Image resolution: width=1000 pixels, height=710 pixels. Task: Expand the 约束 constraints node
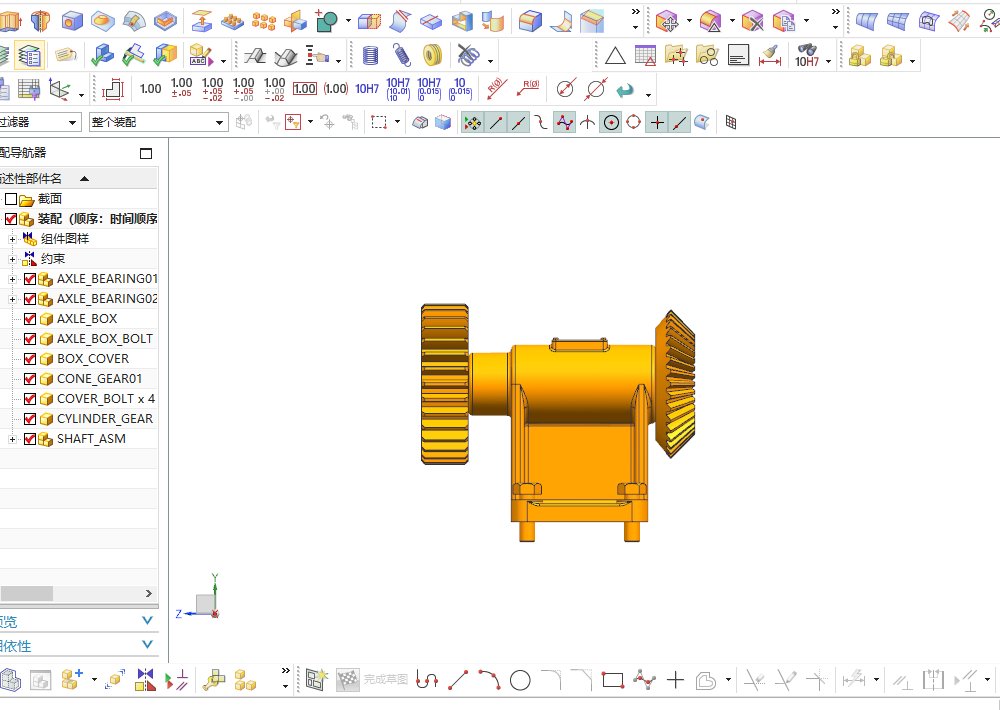click(x=12, y=259)
